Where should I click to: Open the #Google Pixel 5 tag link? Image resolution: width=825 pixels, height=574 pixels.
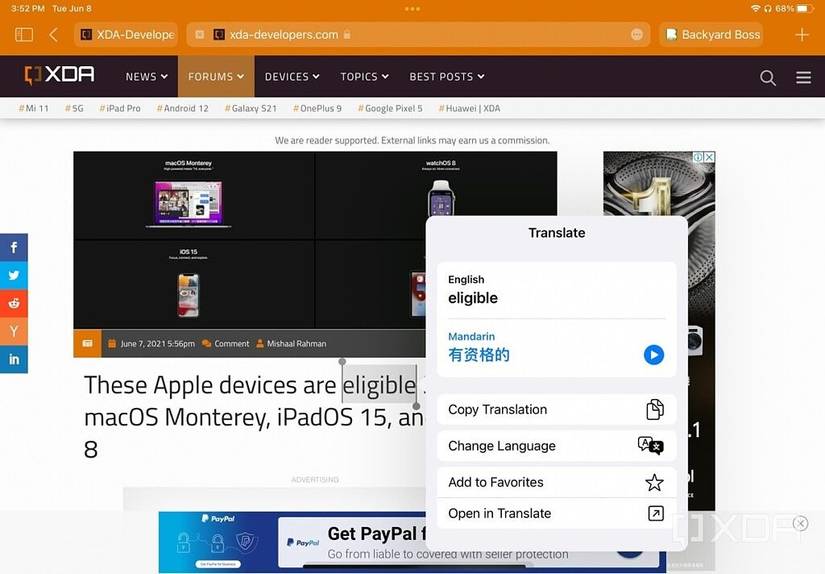[x=390, y=108]
